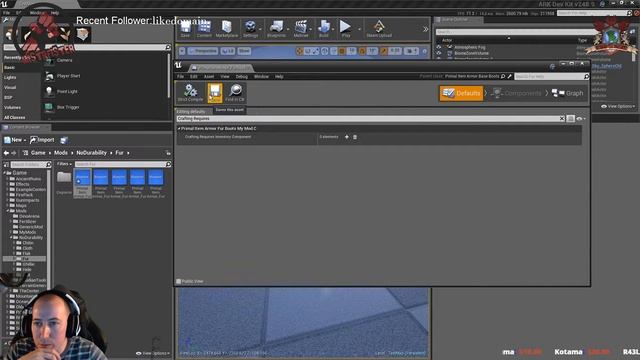Collapse the NoDurability folder in the source tree
This screenshot has width=640, height=360.
coord(11,237)
